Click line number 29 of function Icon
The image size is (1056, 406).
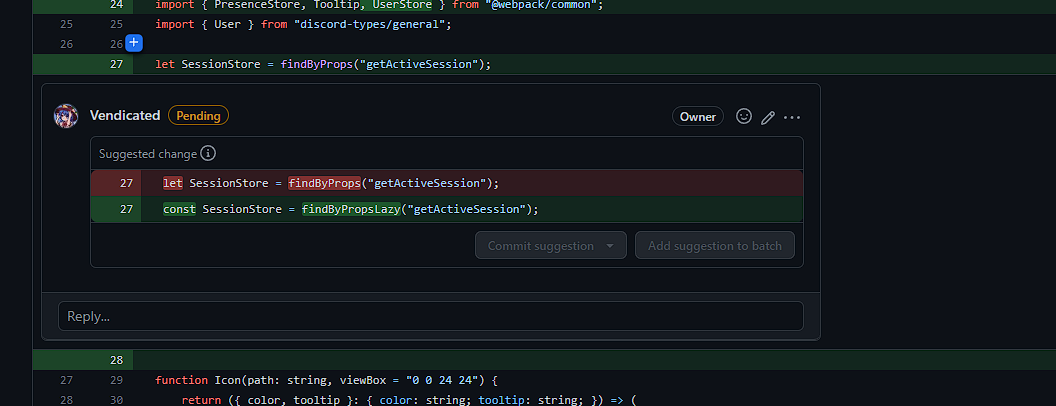point(117,380)
